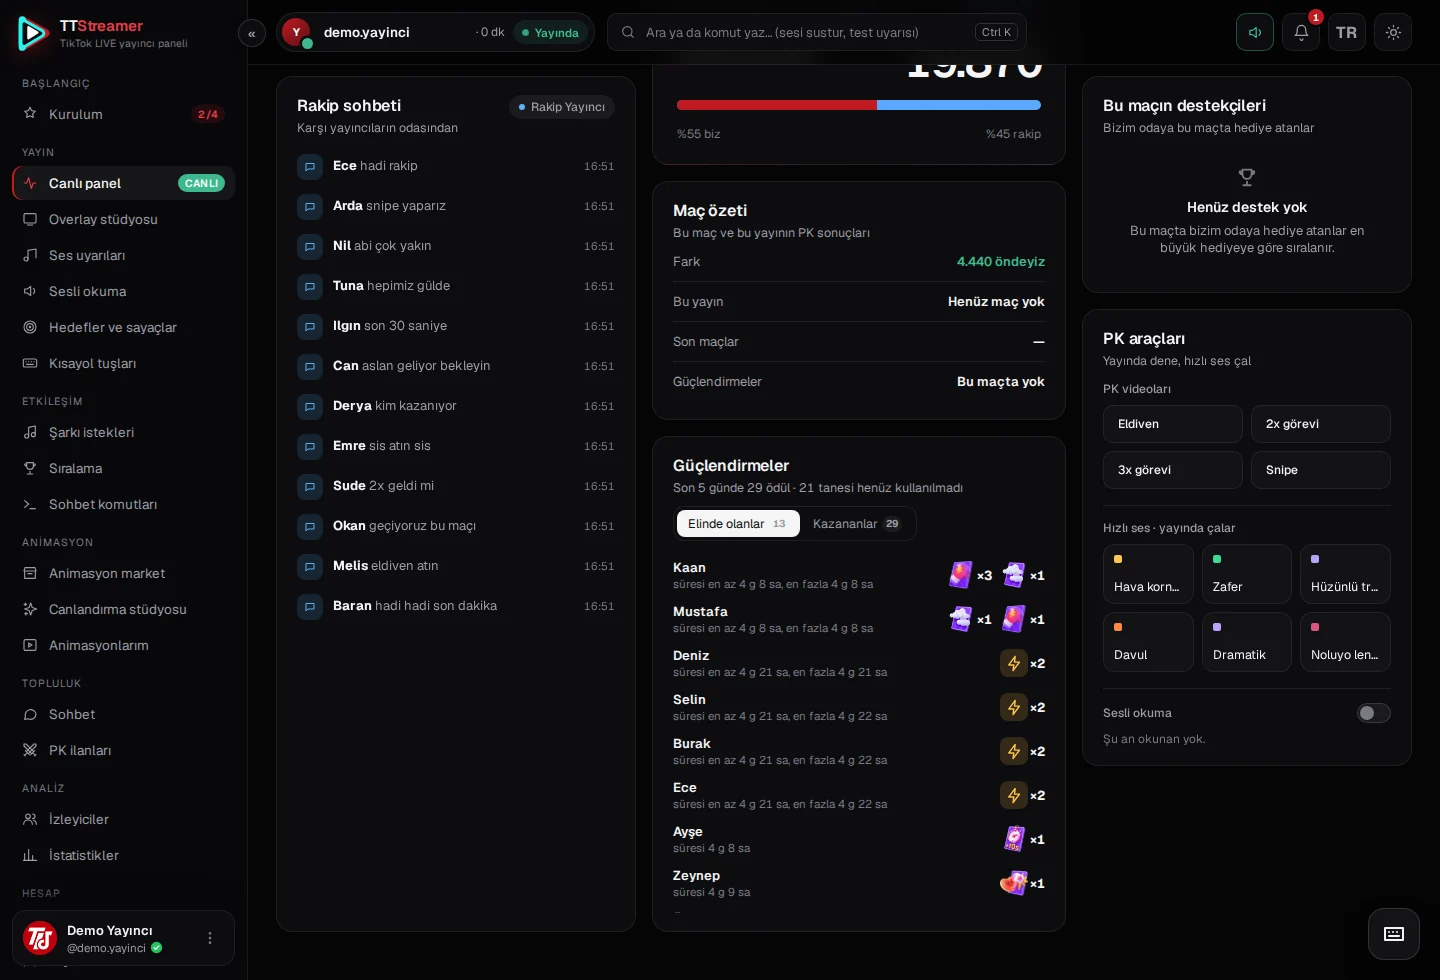Open account options three-dot menu
Viewport: 1440px width, 980px height.
tap(210, 938)
